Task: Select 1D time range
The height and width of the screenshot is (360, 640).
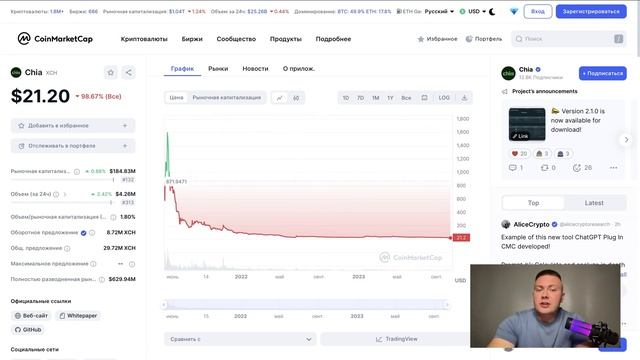Action: [x=346, y=98]
